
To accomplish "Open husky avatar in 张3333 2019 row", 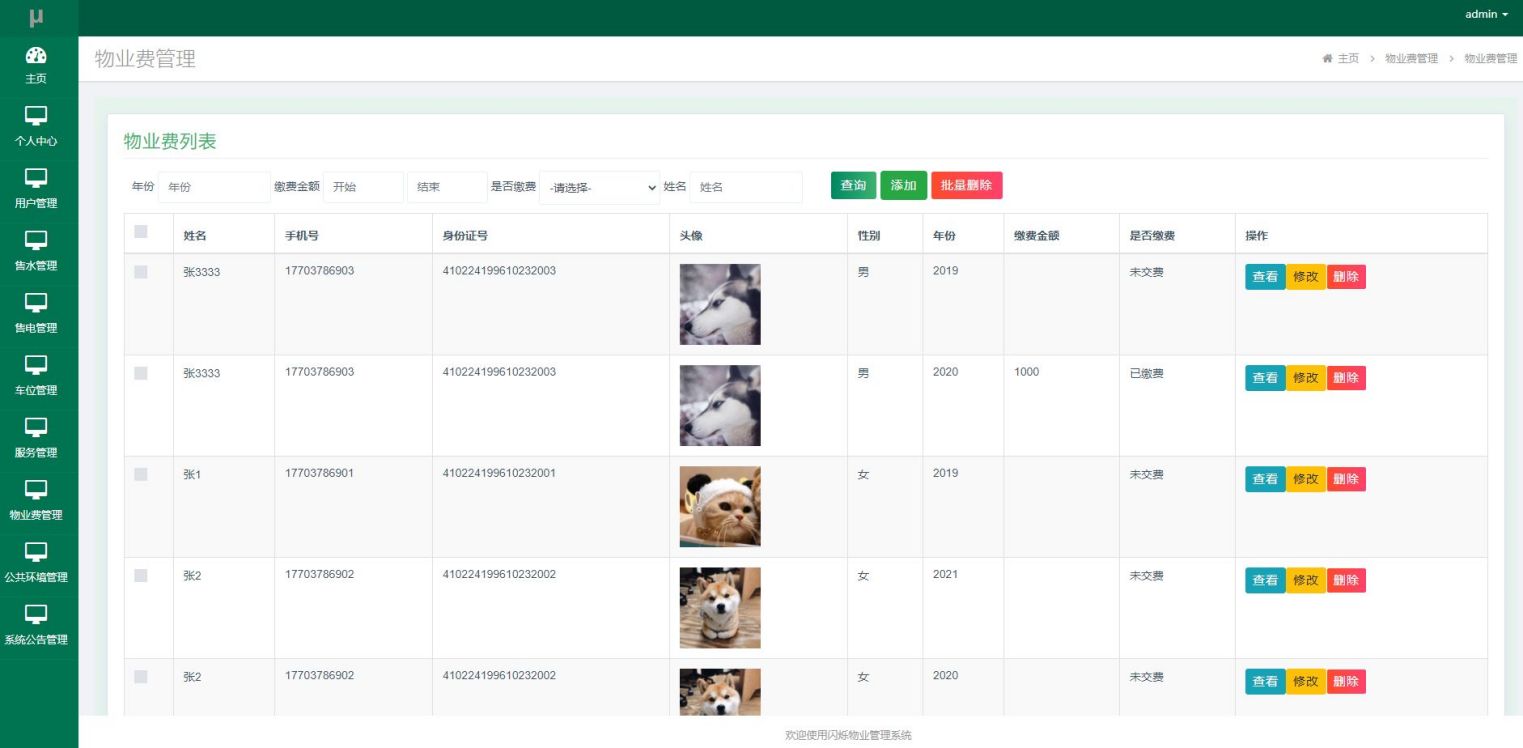I will coord(720,304).
